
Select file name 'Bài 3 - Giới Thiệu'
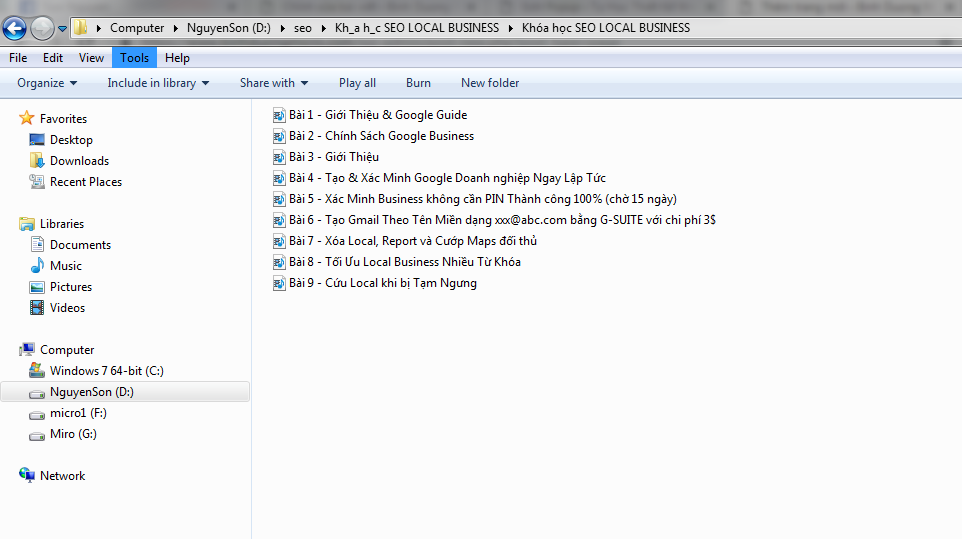click(x=334, y=156)
